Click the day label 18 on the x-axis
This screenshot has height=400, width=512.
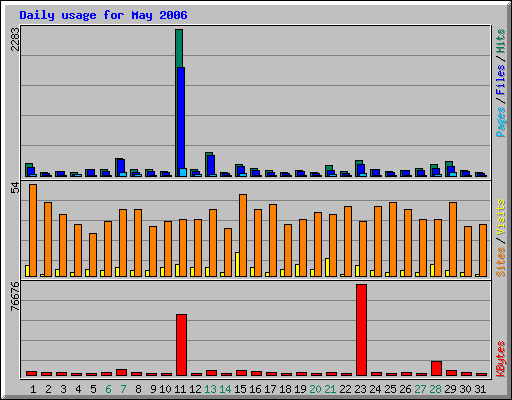285,389
